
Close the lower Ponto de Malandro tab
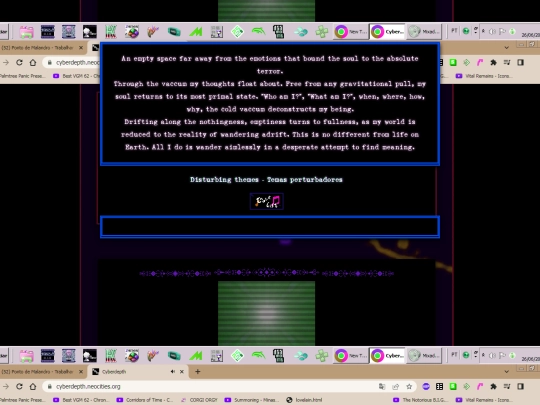click(81, 372)
